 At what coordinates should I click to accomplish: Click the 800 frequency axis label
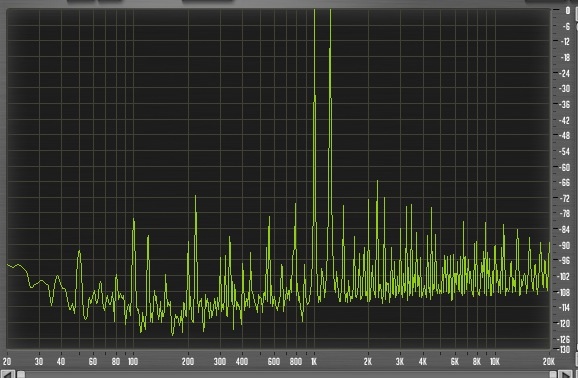pyautogui.click(x=296, y=361)
